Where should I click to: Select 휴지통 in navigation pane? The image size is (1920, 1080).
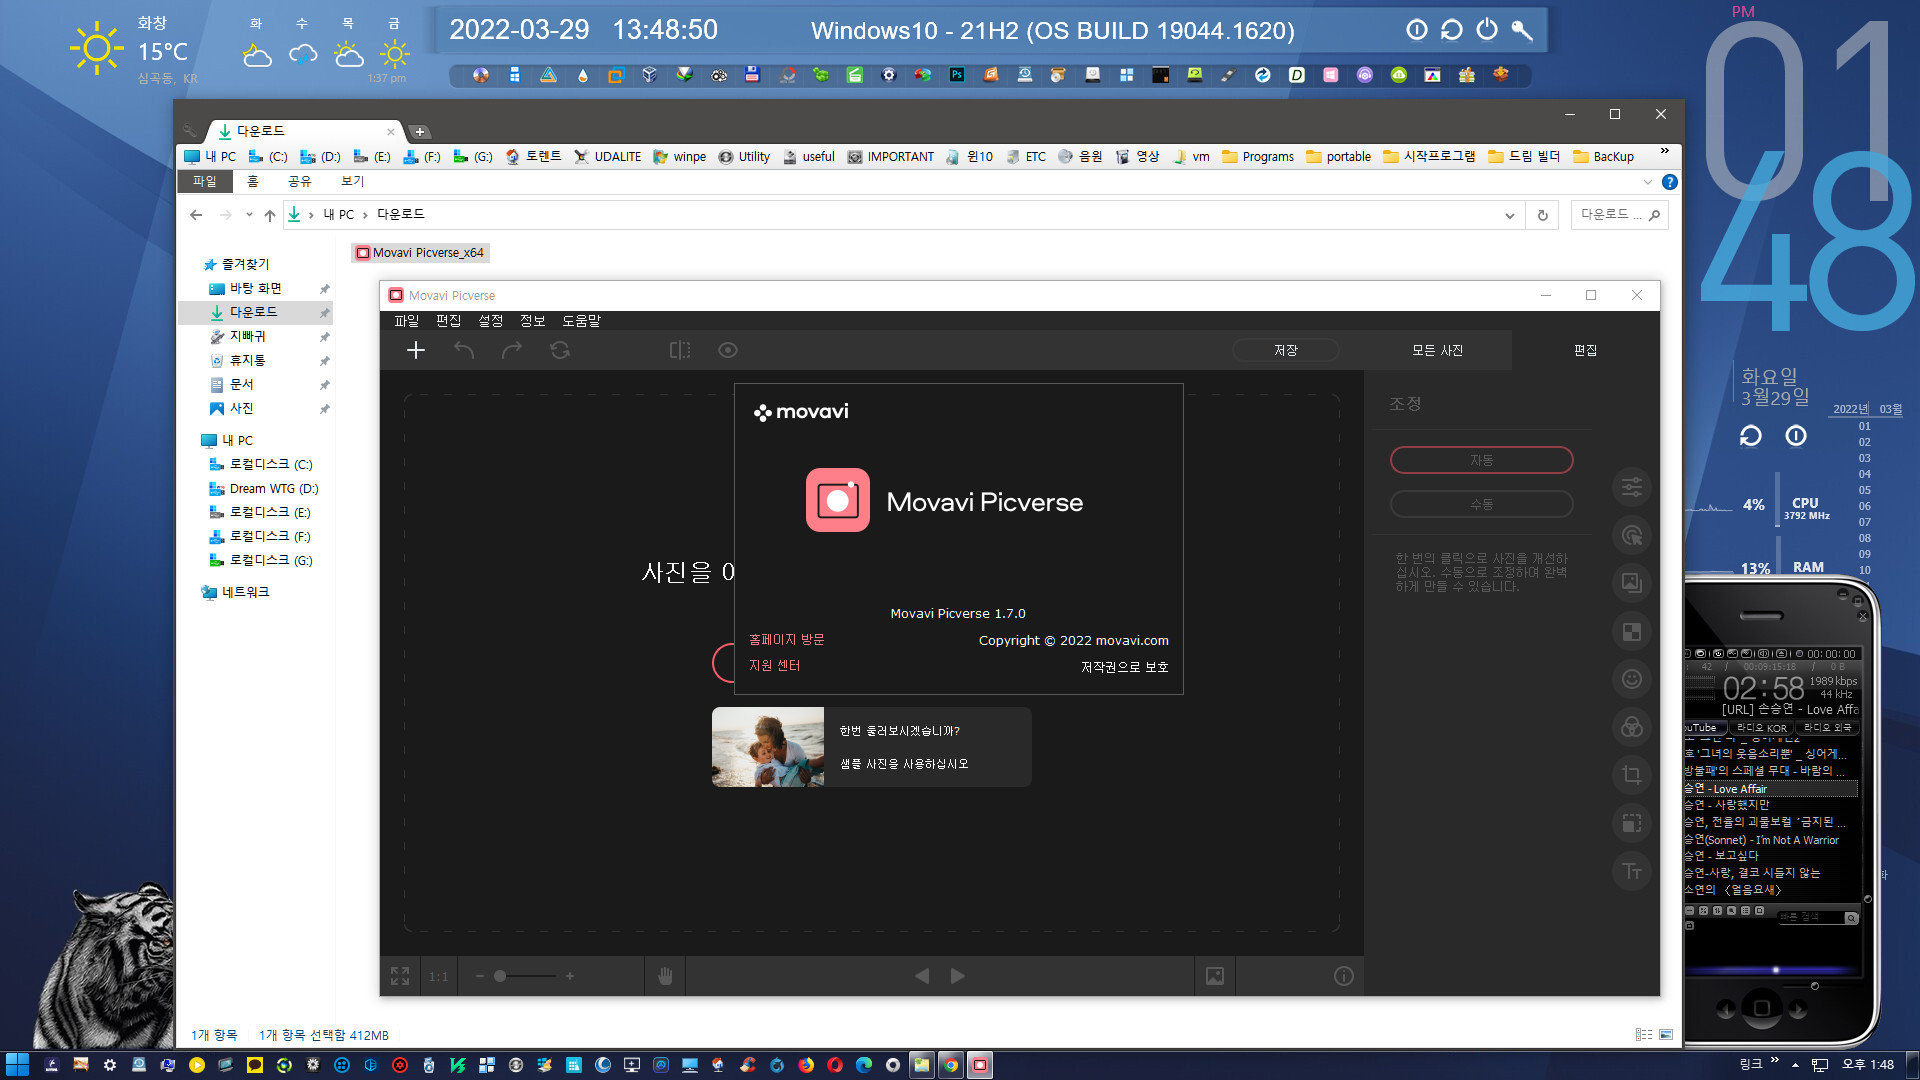248,360
